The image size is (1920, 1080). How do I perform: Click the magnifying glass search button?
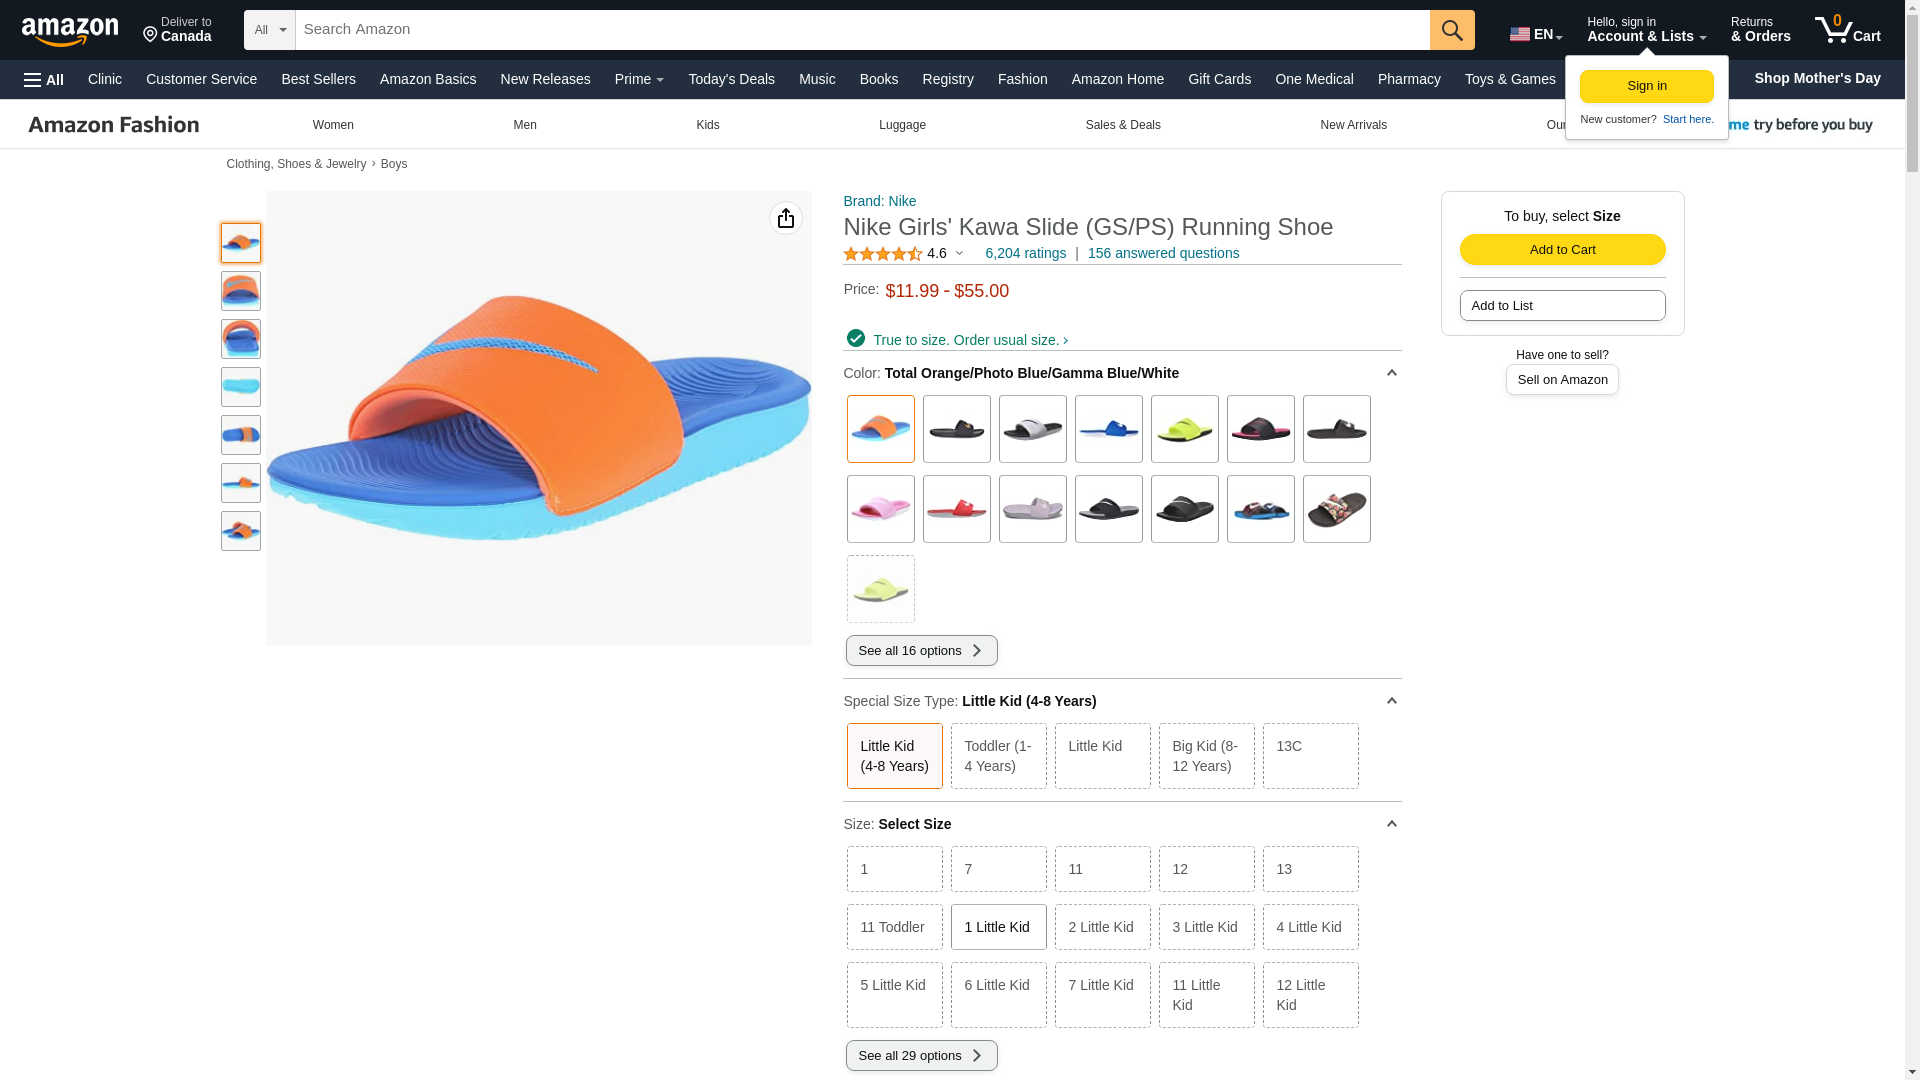tap(1451, 30)
